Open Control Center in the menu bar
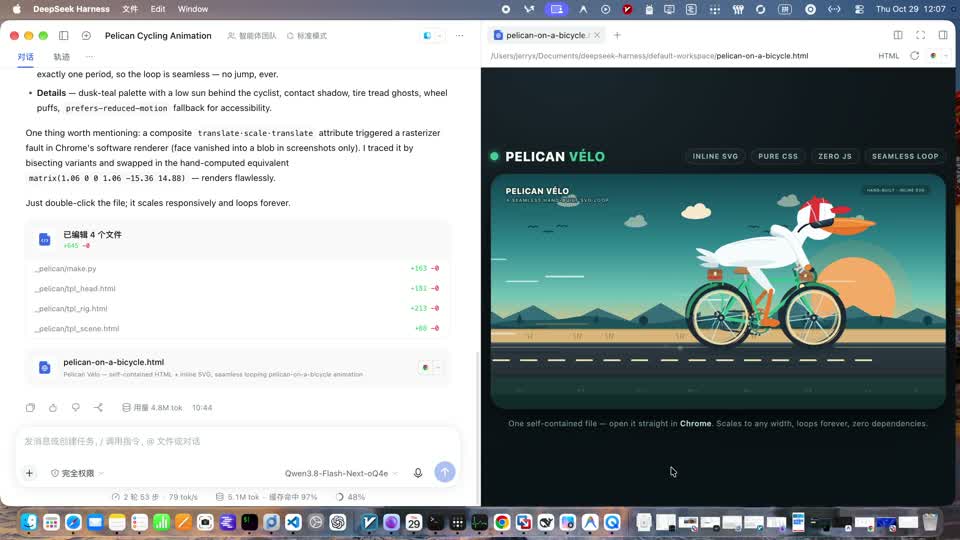The width and height of the screenshot is (960, 540). pyautogui.click(x=859, y=9)
